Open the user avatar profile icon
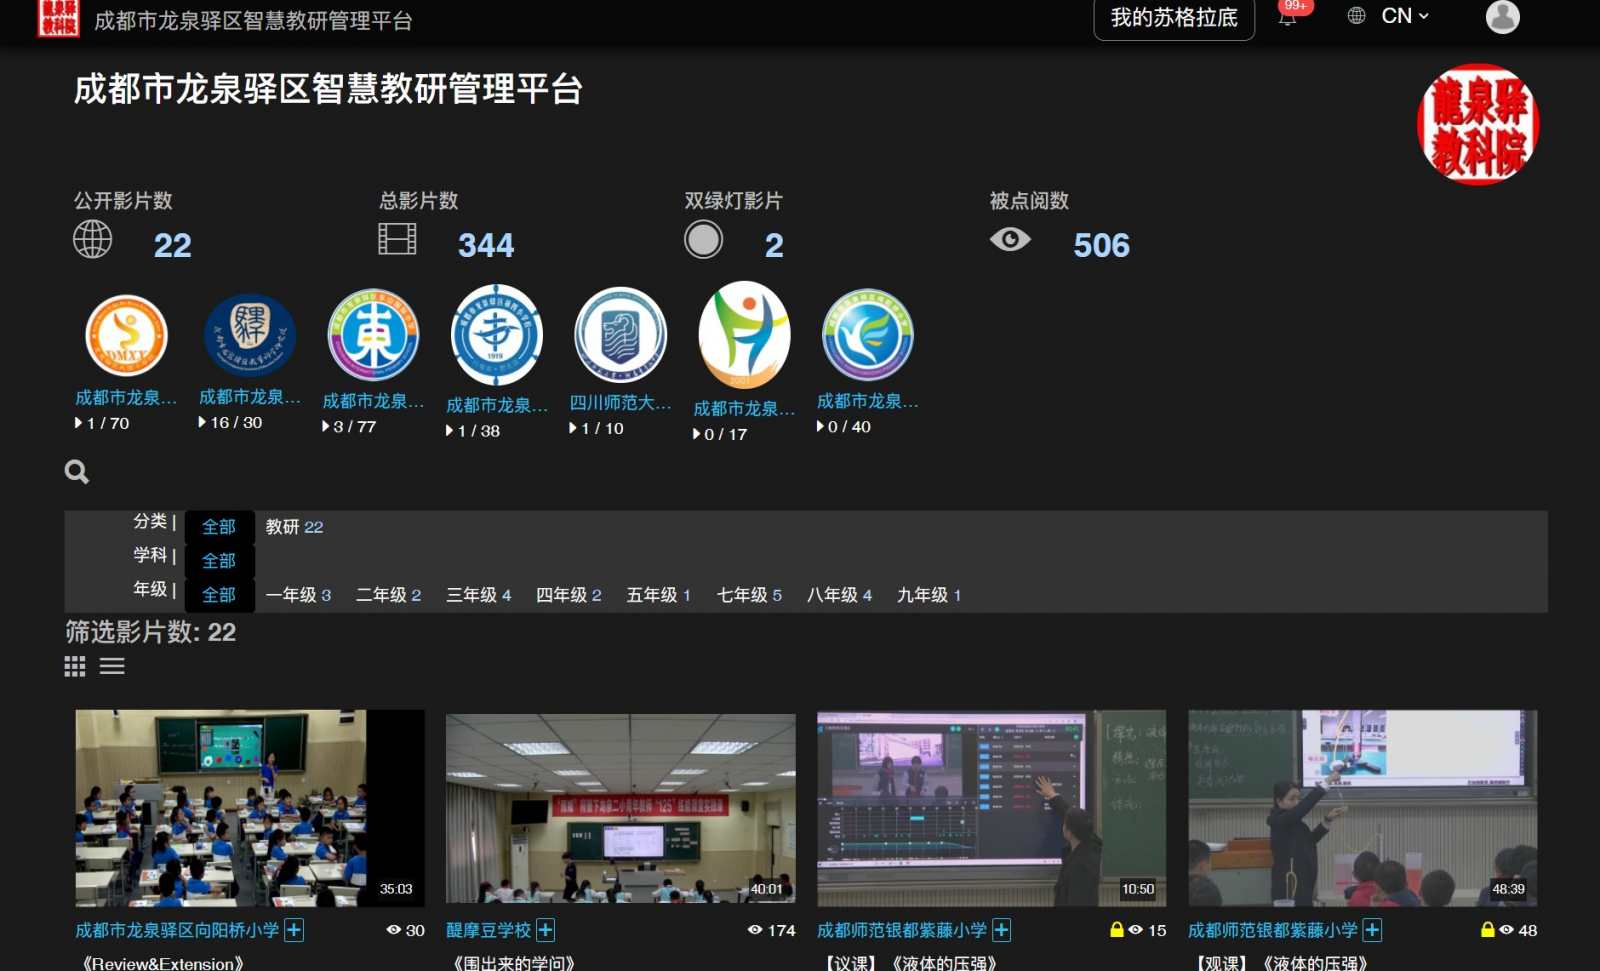The height and width of the screenshot is (971, 1600). tap(1502, 17)
